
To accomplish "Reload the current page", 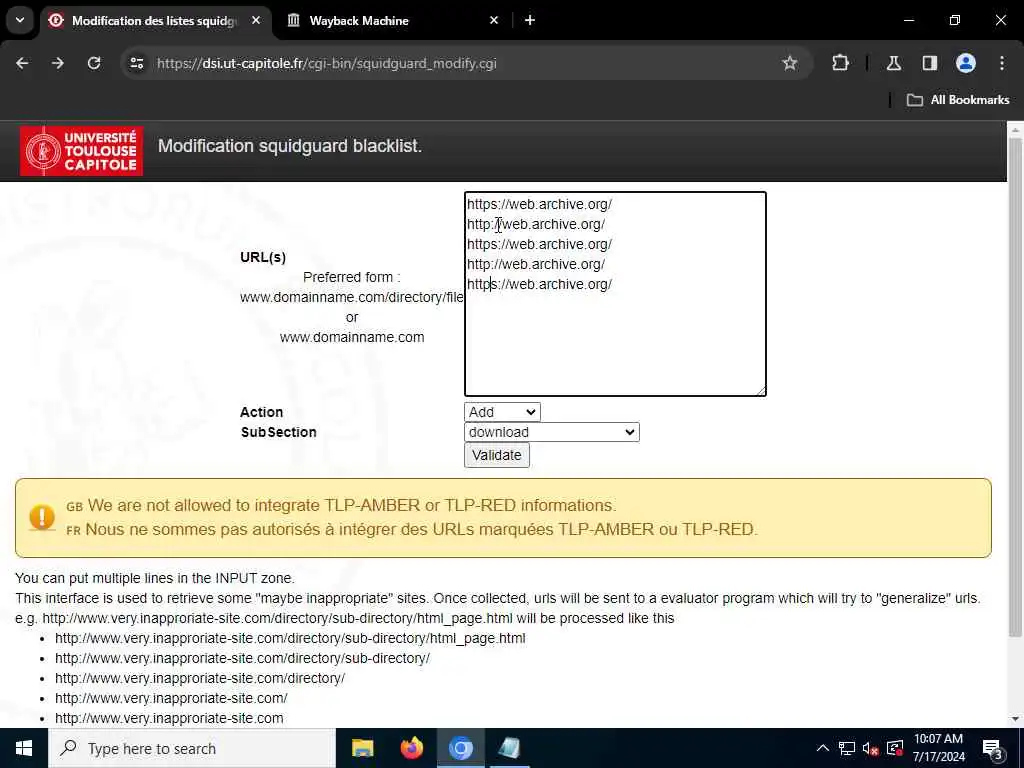I will (x=94, y=63).
